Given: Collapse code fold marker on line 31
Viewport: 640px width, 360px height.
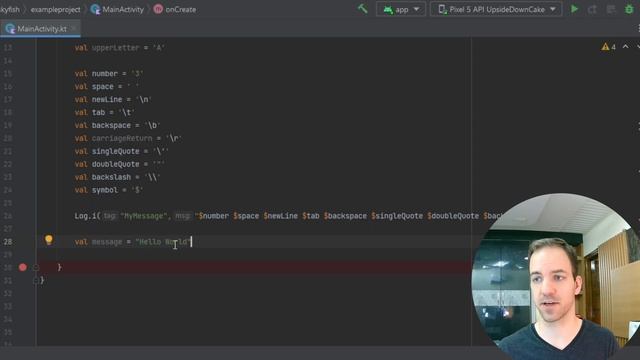Looking at the screenshot, I should pos(36,280).
